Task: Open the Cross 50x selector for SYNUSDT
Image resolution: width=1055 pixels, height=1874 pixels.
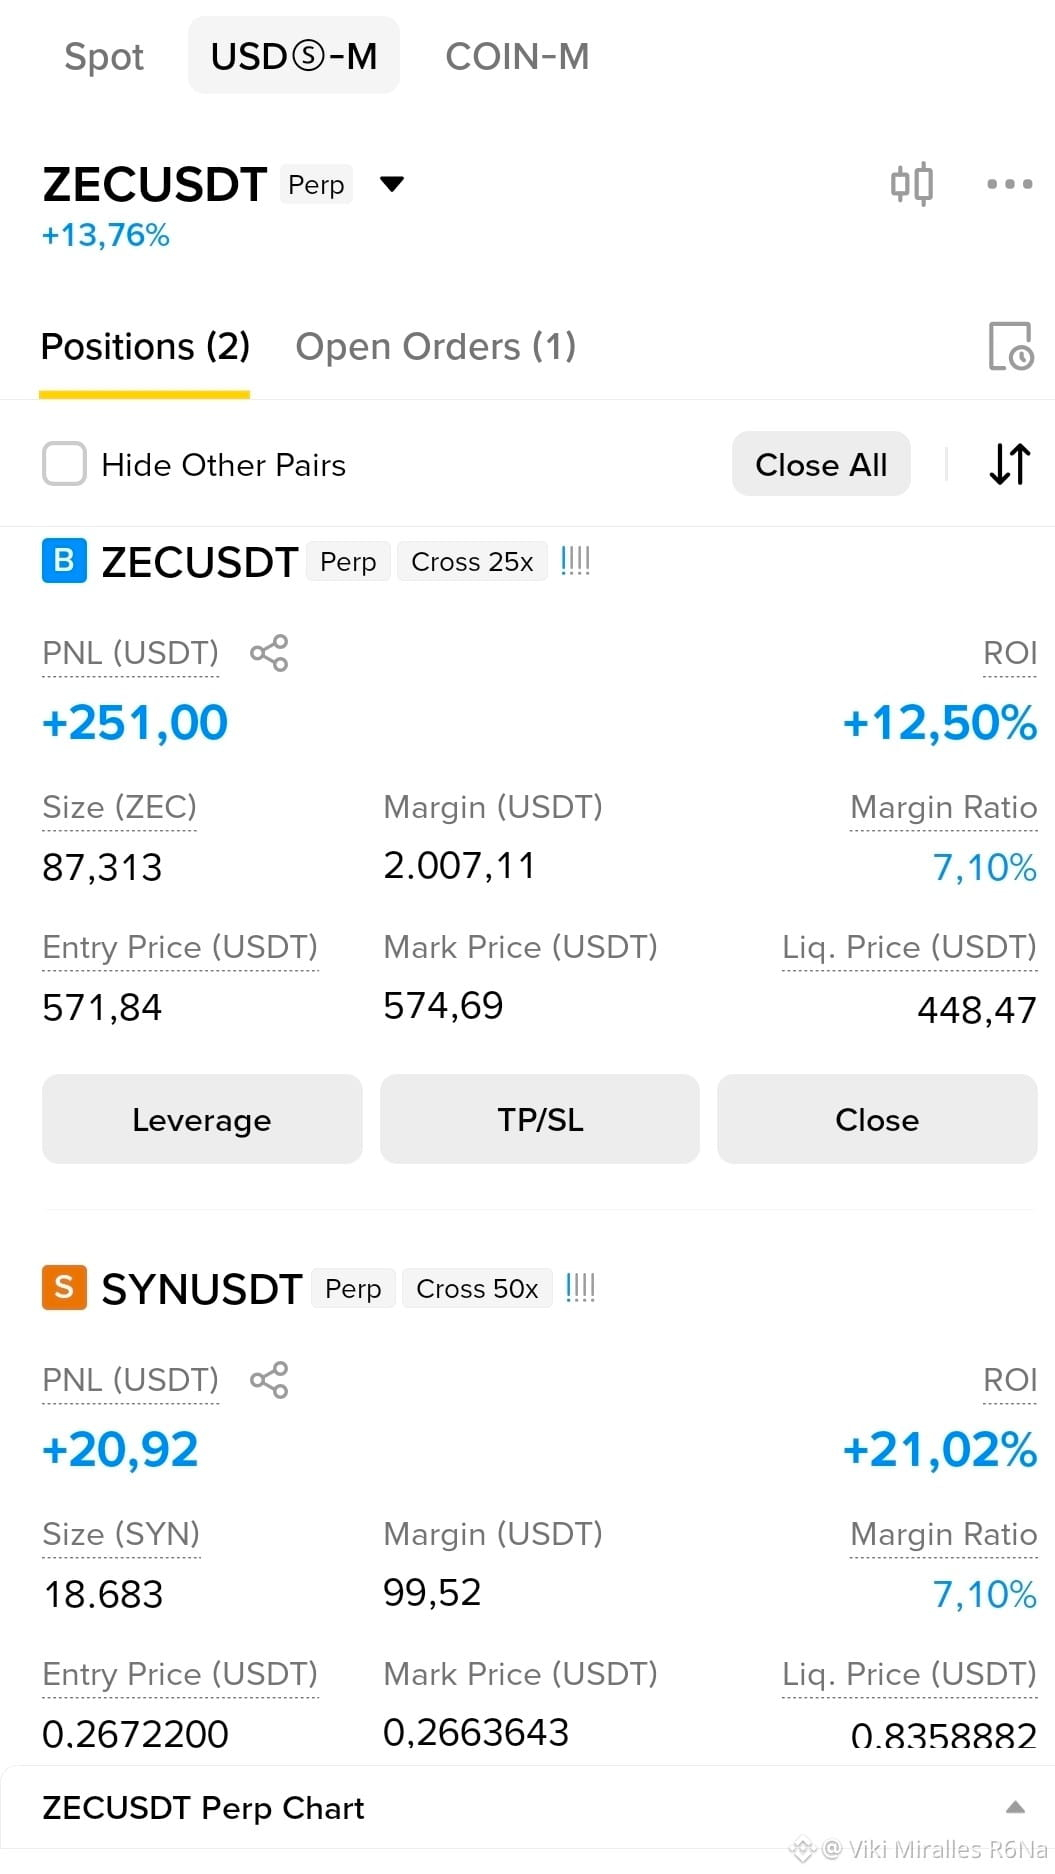Action: pyautogui.click(x=477, y=1289)
